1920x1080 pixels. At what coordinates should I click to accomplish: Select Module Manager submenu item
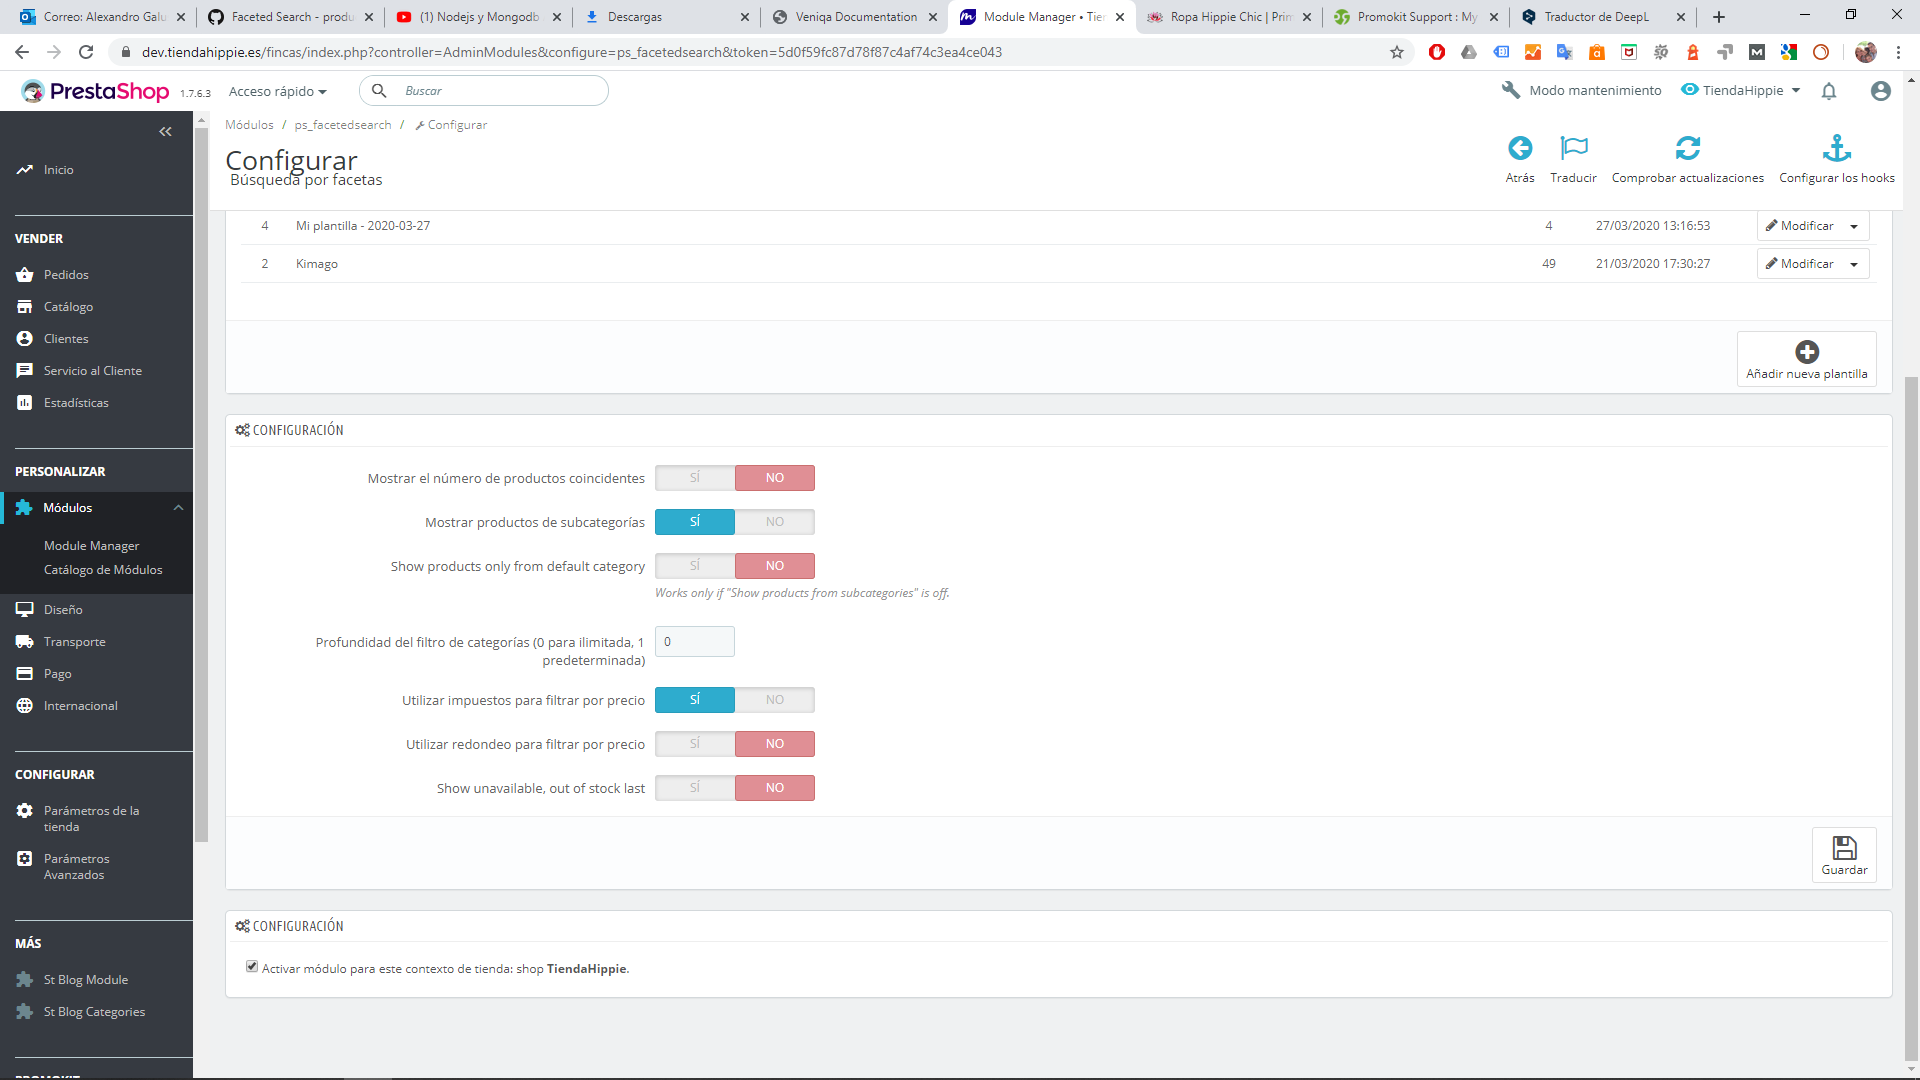pos(91,546)
